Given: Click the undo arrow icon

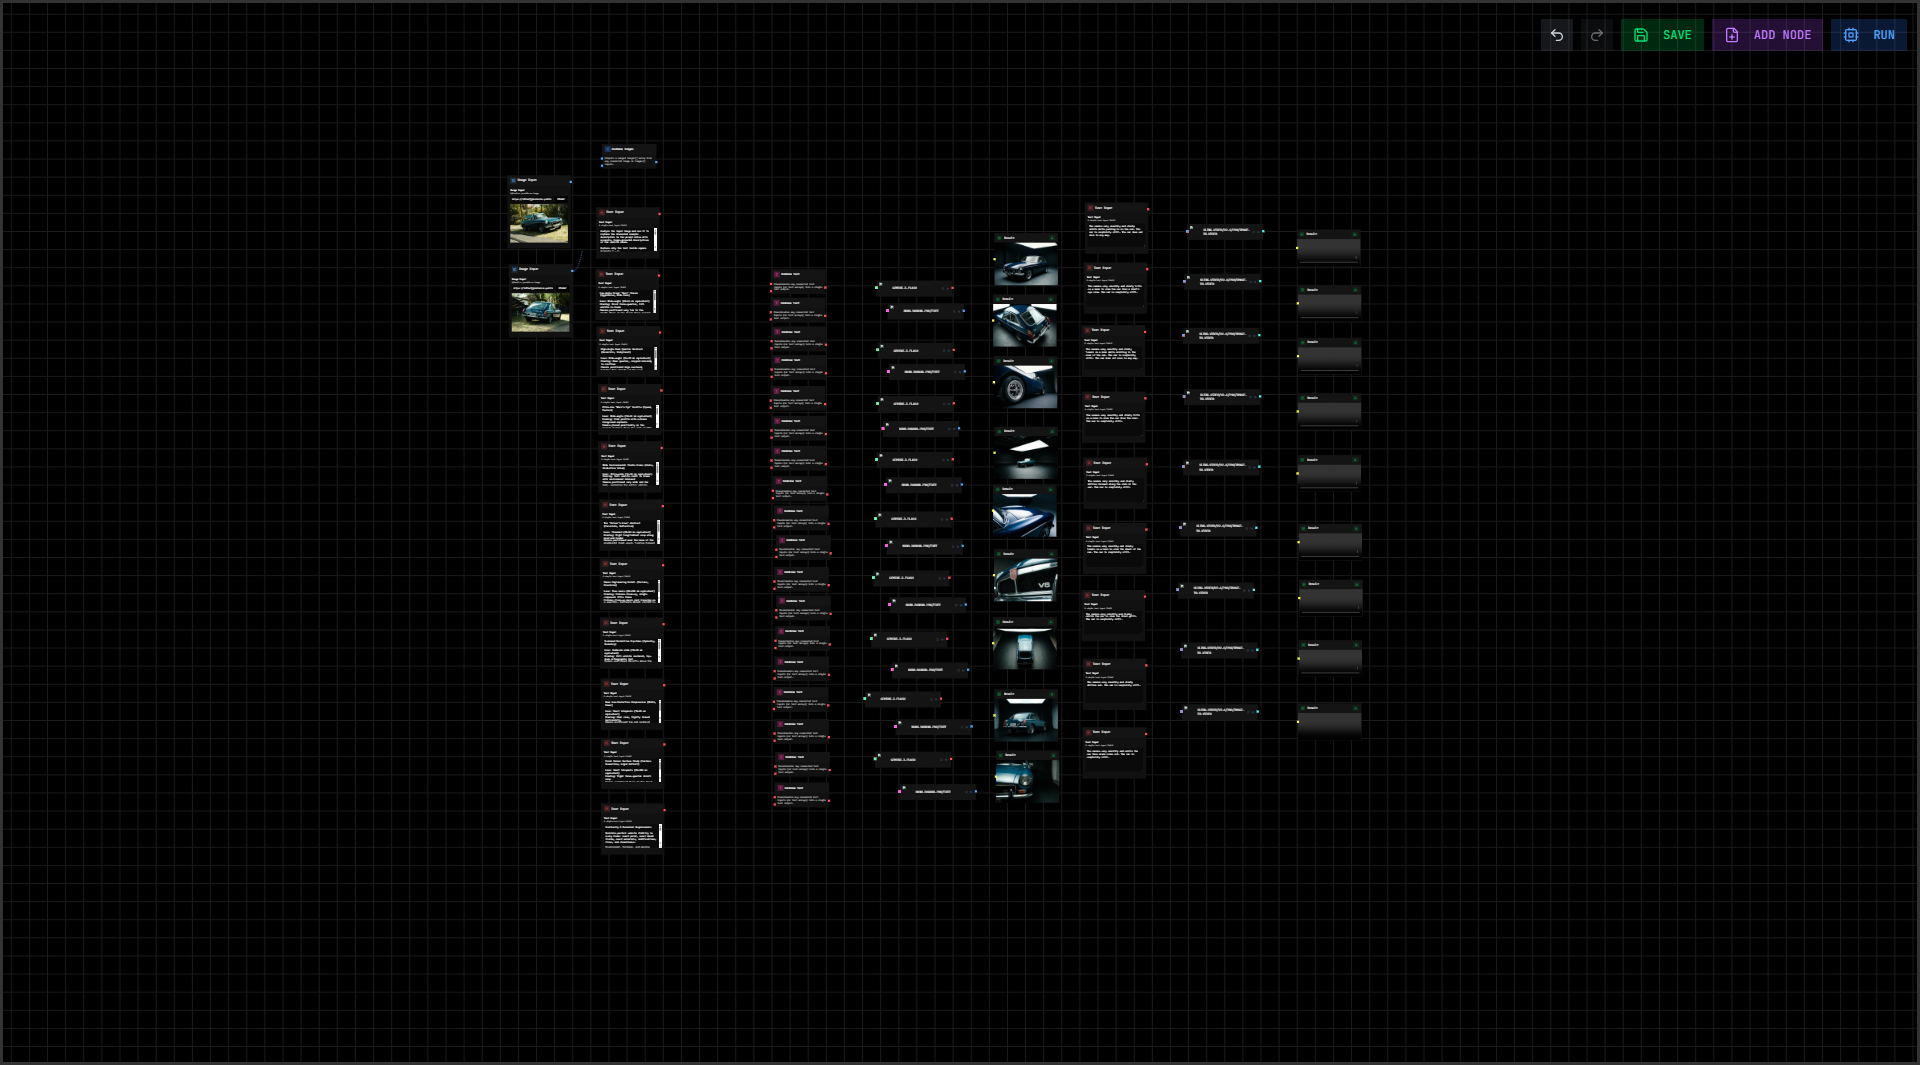Looking at the screenshot, I should (1556, 35).
